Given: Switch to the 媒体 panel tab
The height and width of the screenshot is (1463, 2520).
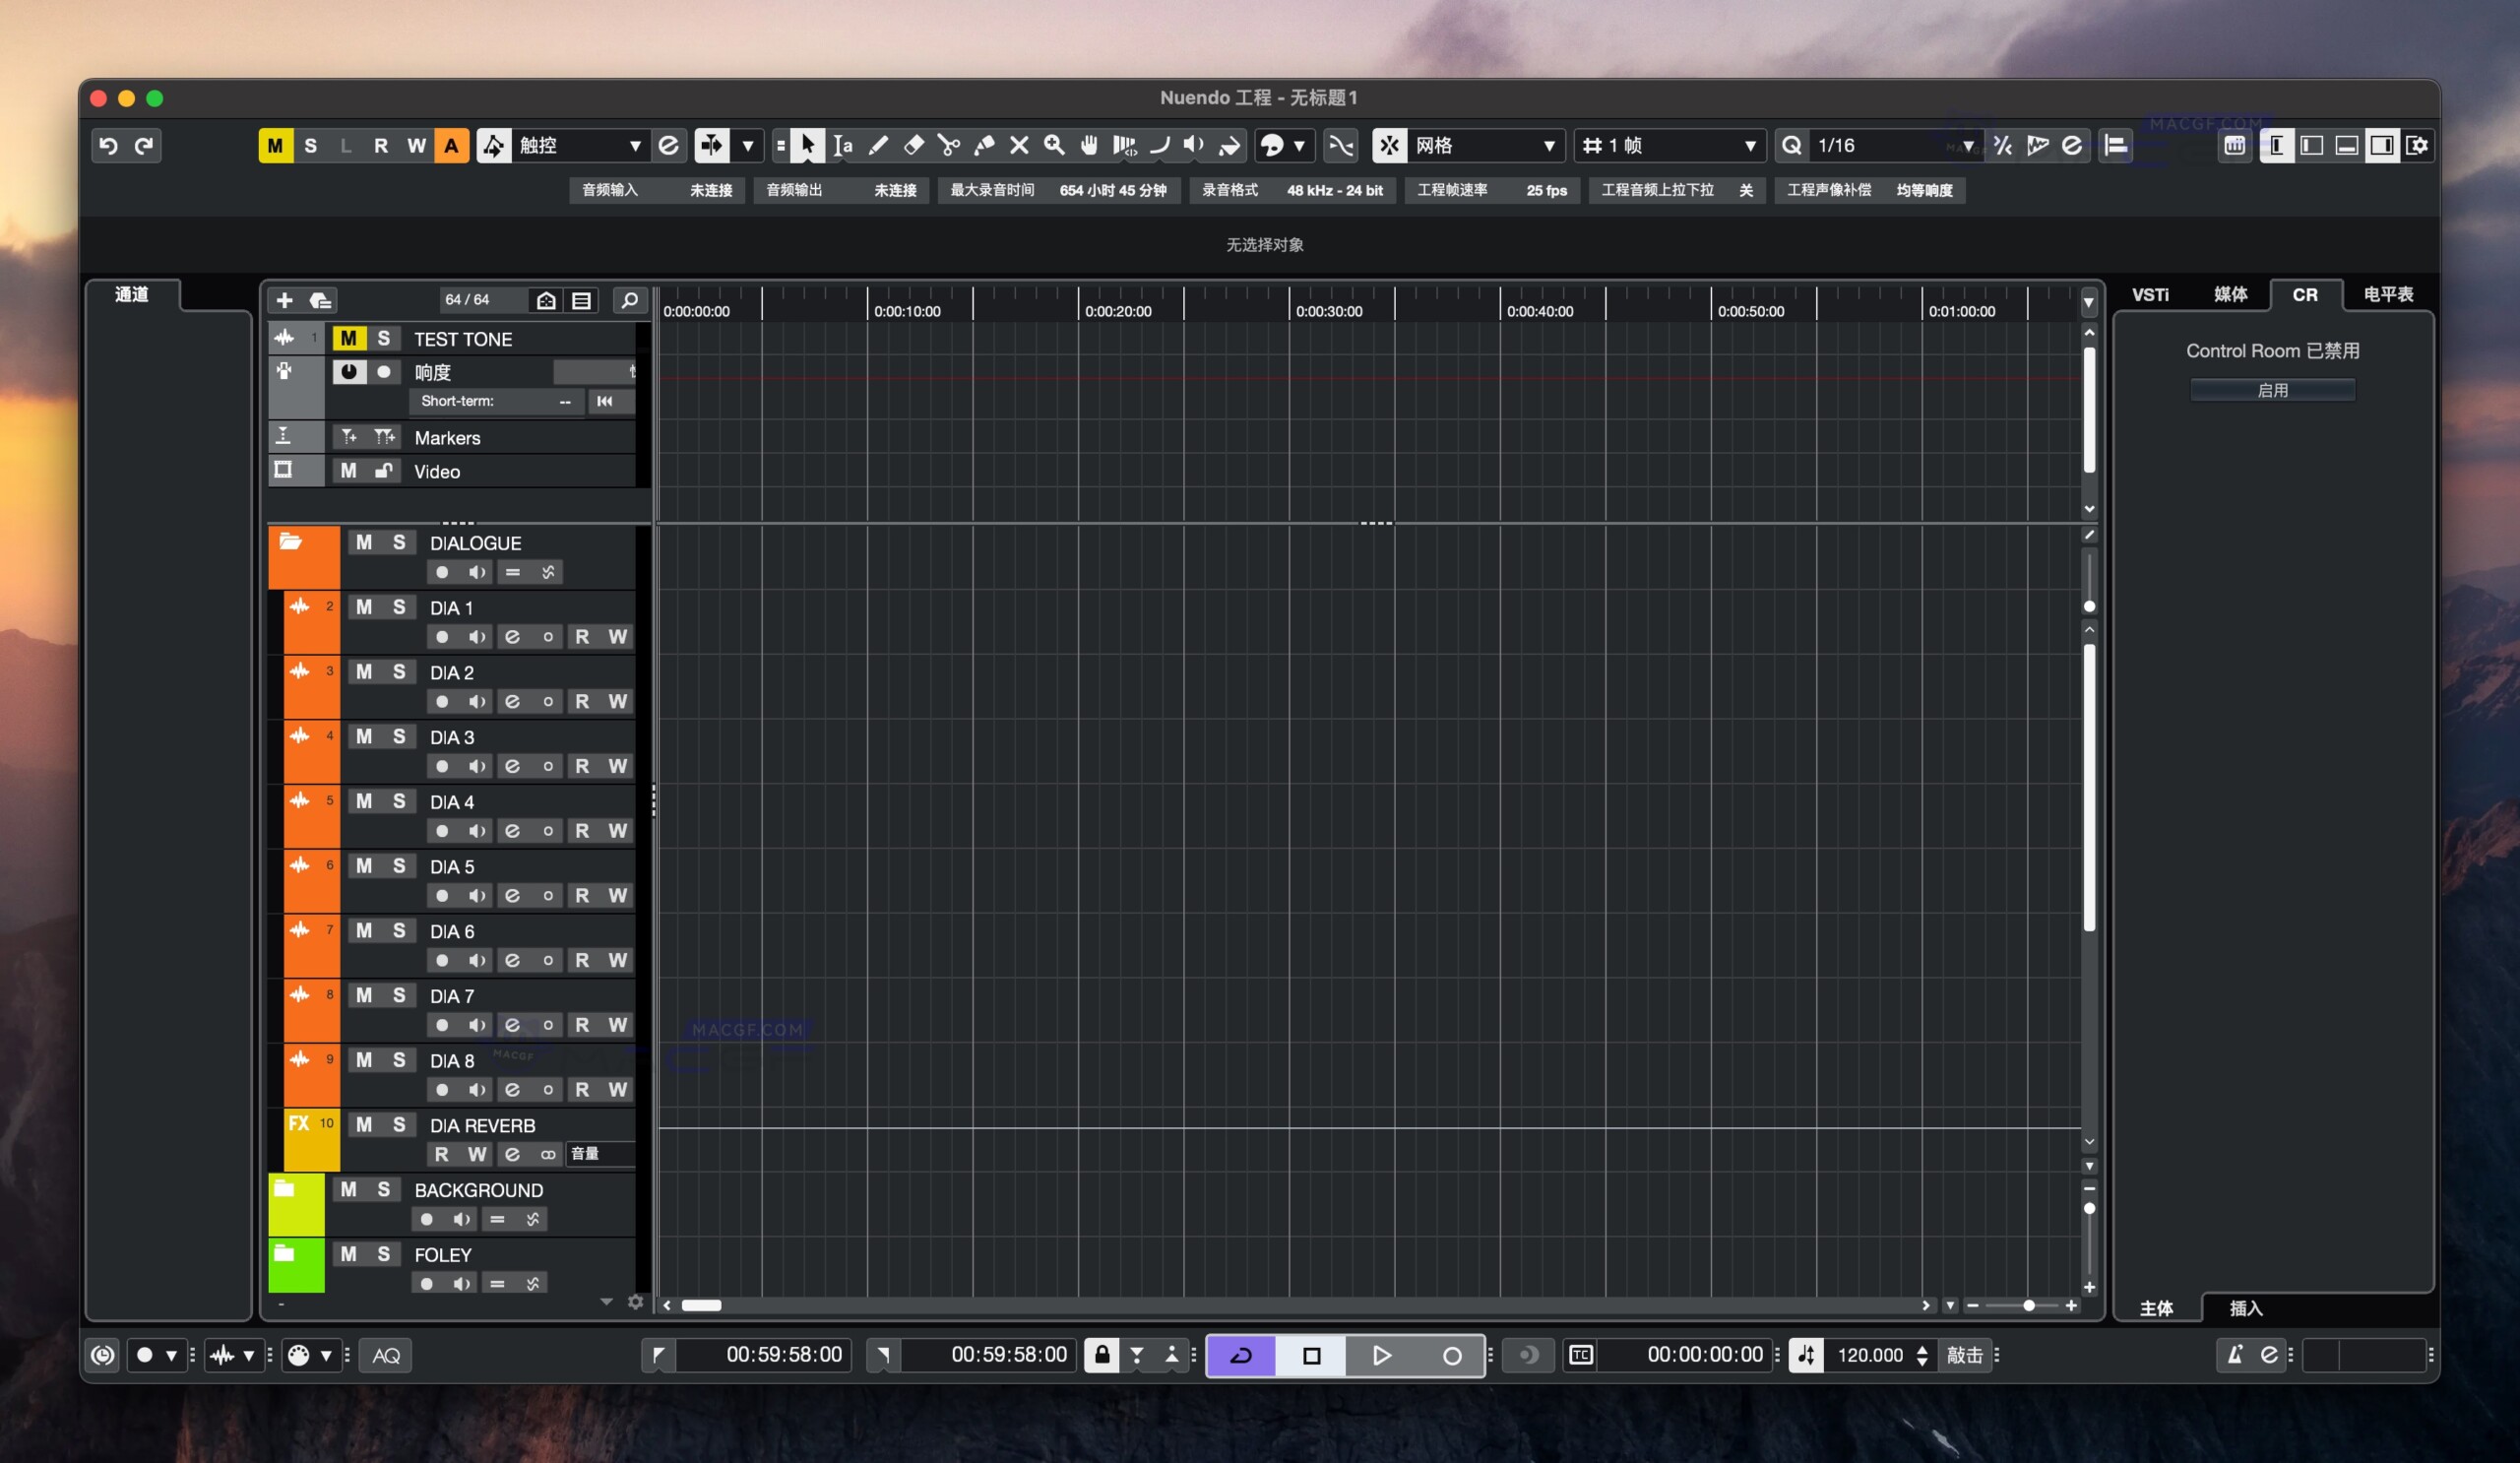Looking at the screenshot, I should pyautogui.click(x=2231, y=294).
